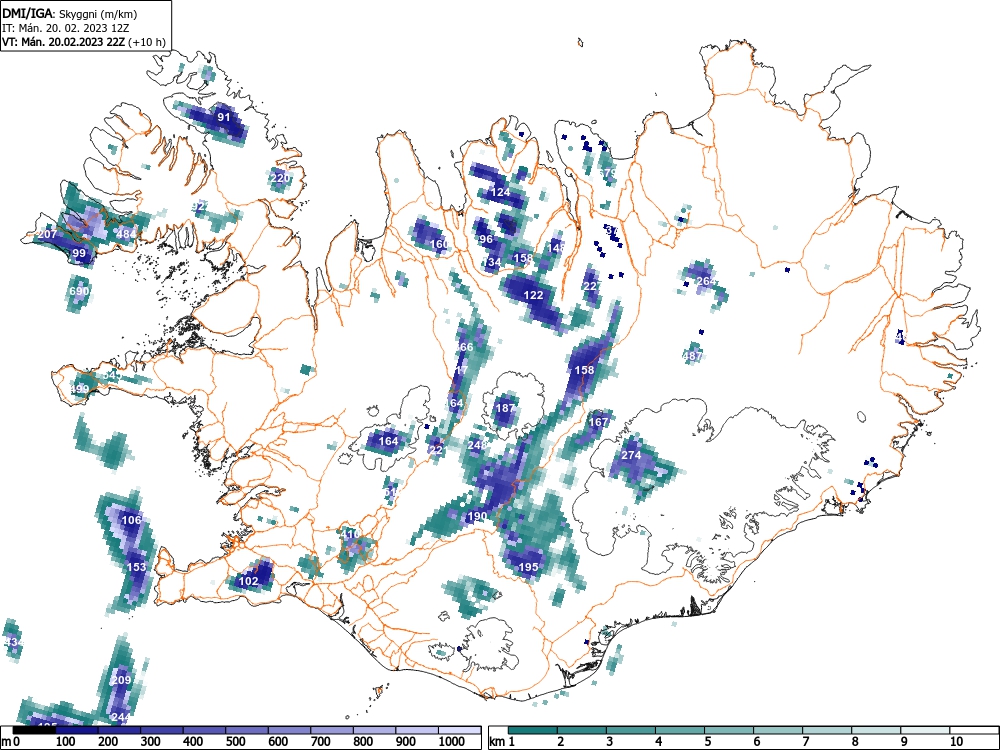This screenshot has width=1000, height=750.
Task: Click the "1000" metre legend label
Action: coord(452,742)
